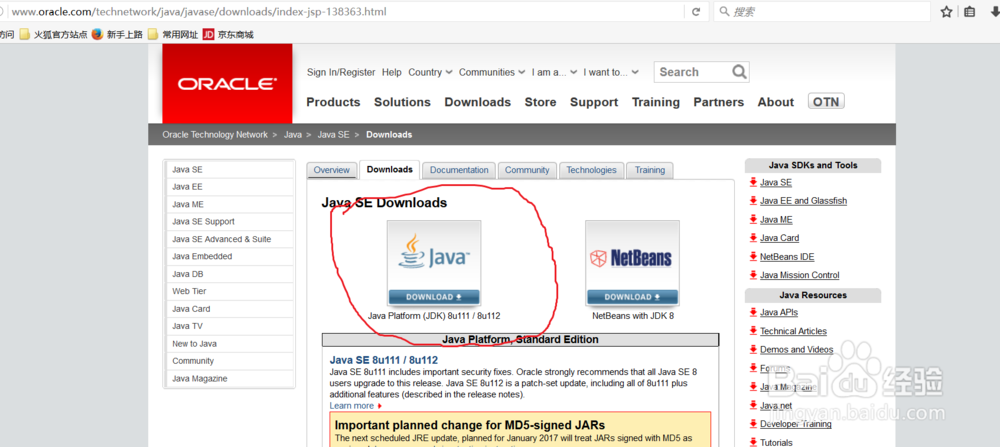Select Java SE Support in sidebar
Screen dimensions: 1000x447
[231, 222]
